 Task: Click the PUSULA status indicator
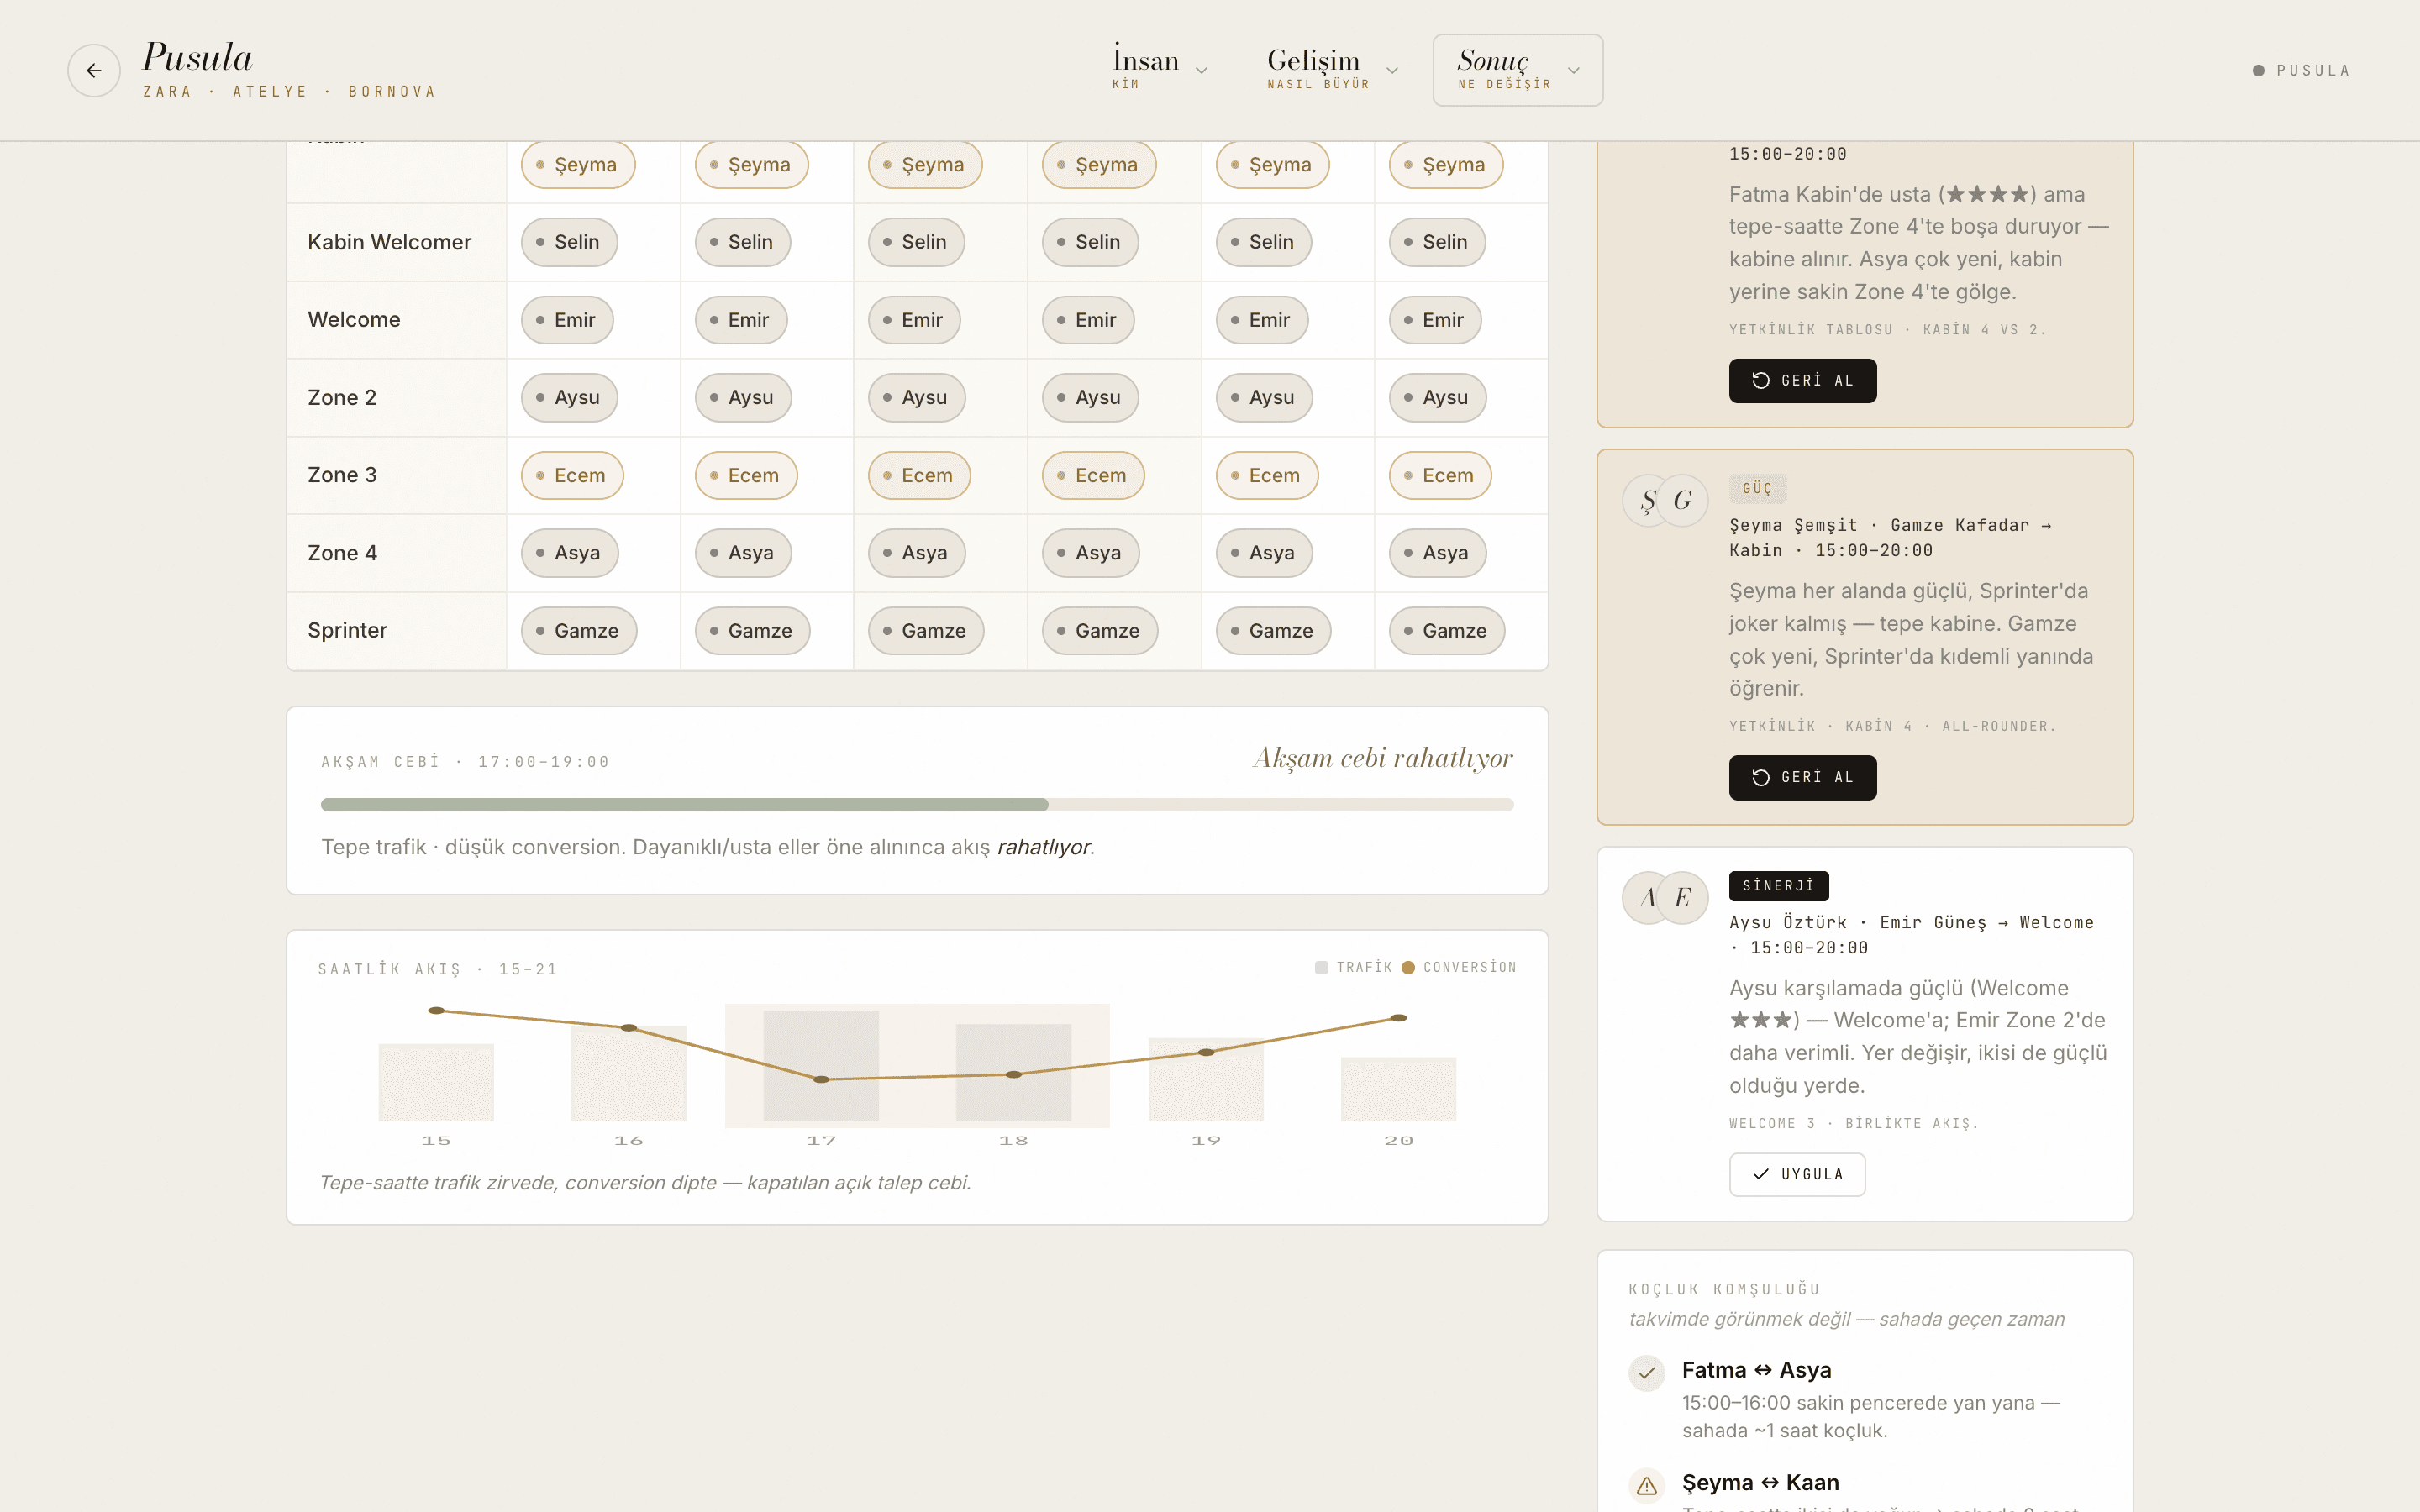pos(2300,70)
